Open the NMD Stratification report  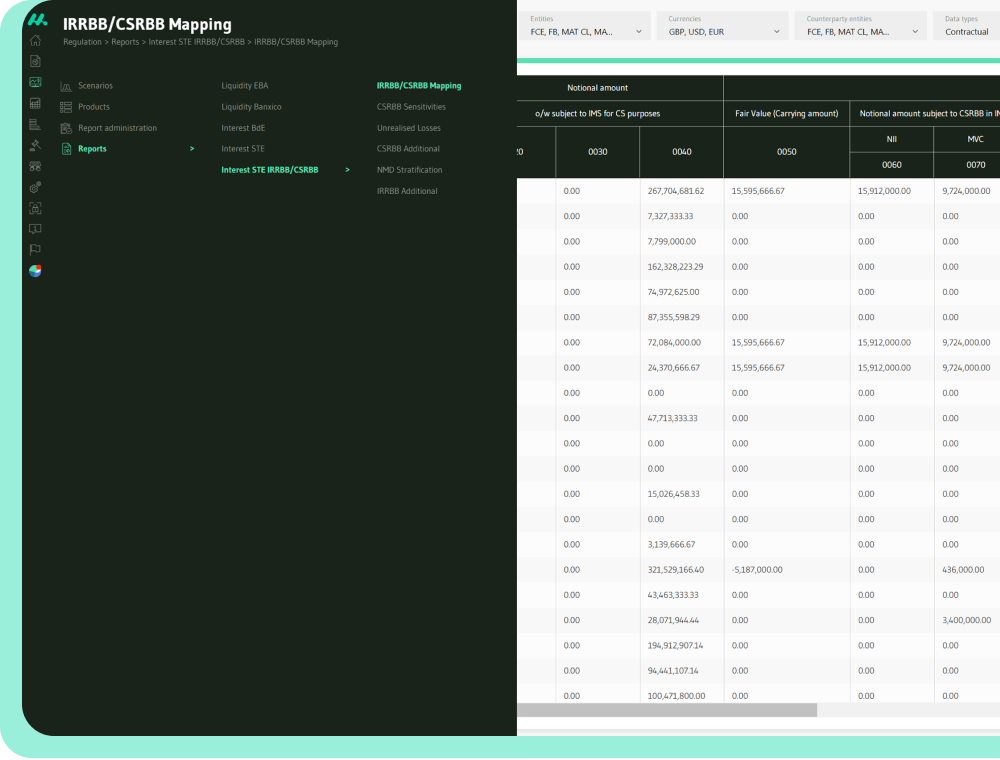409,170
